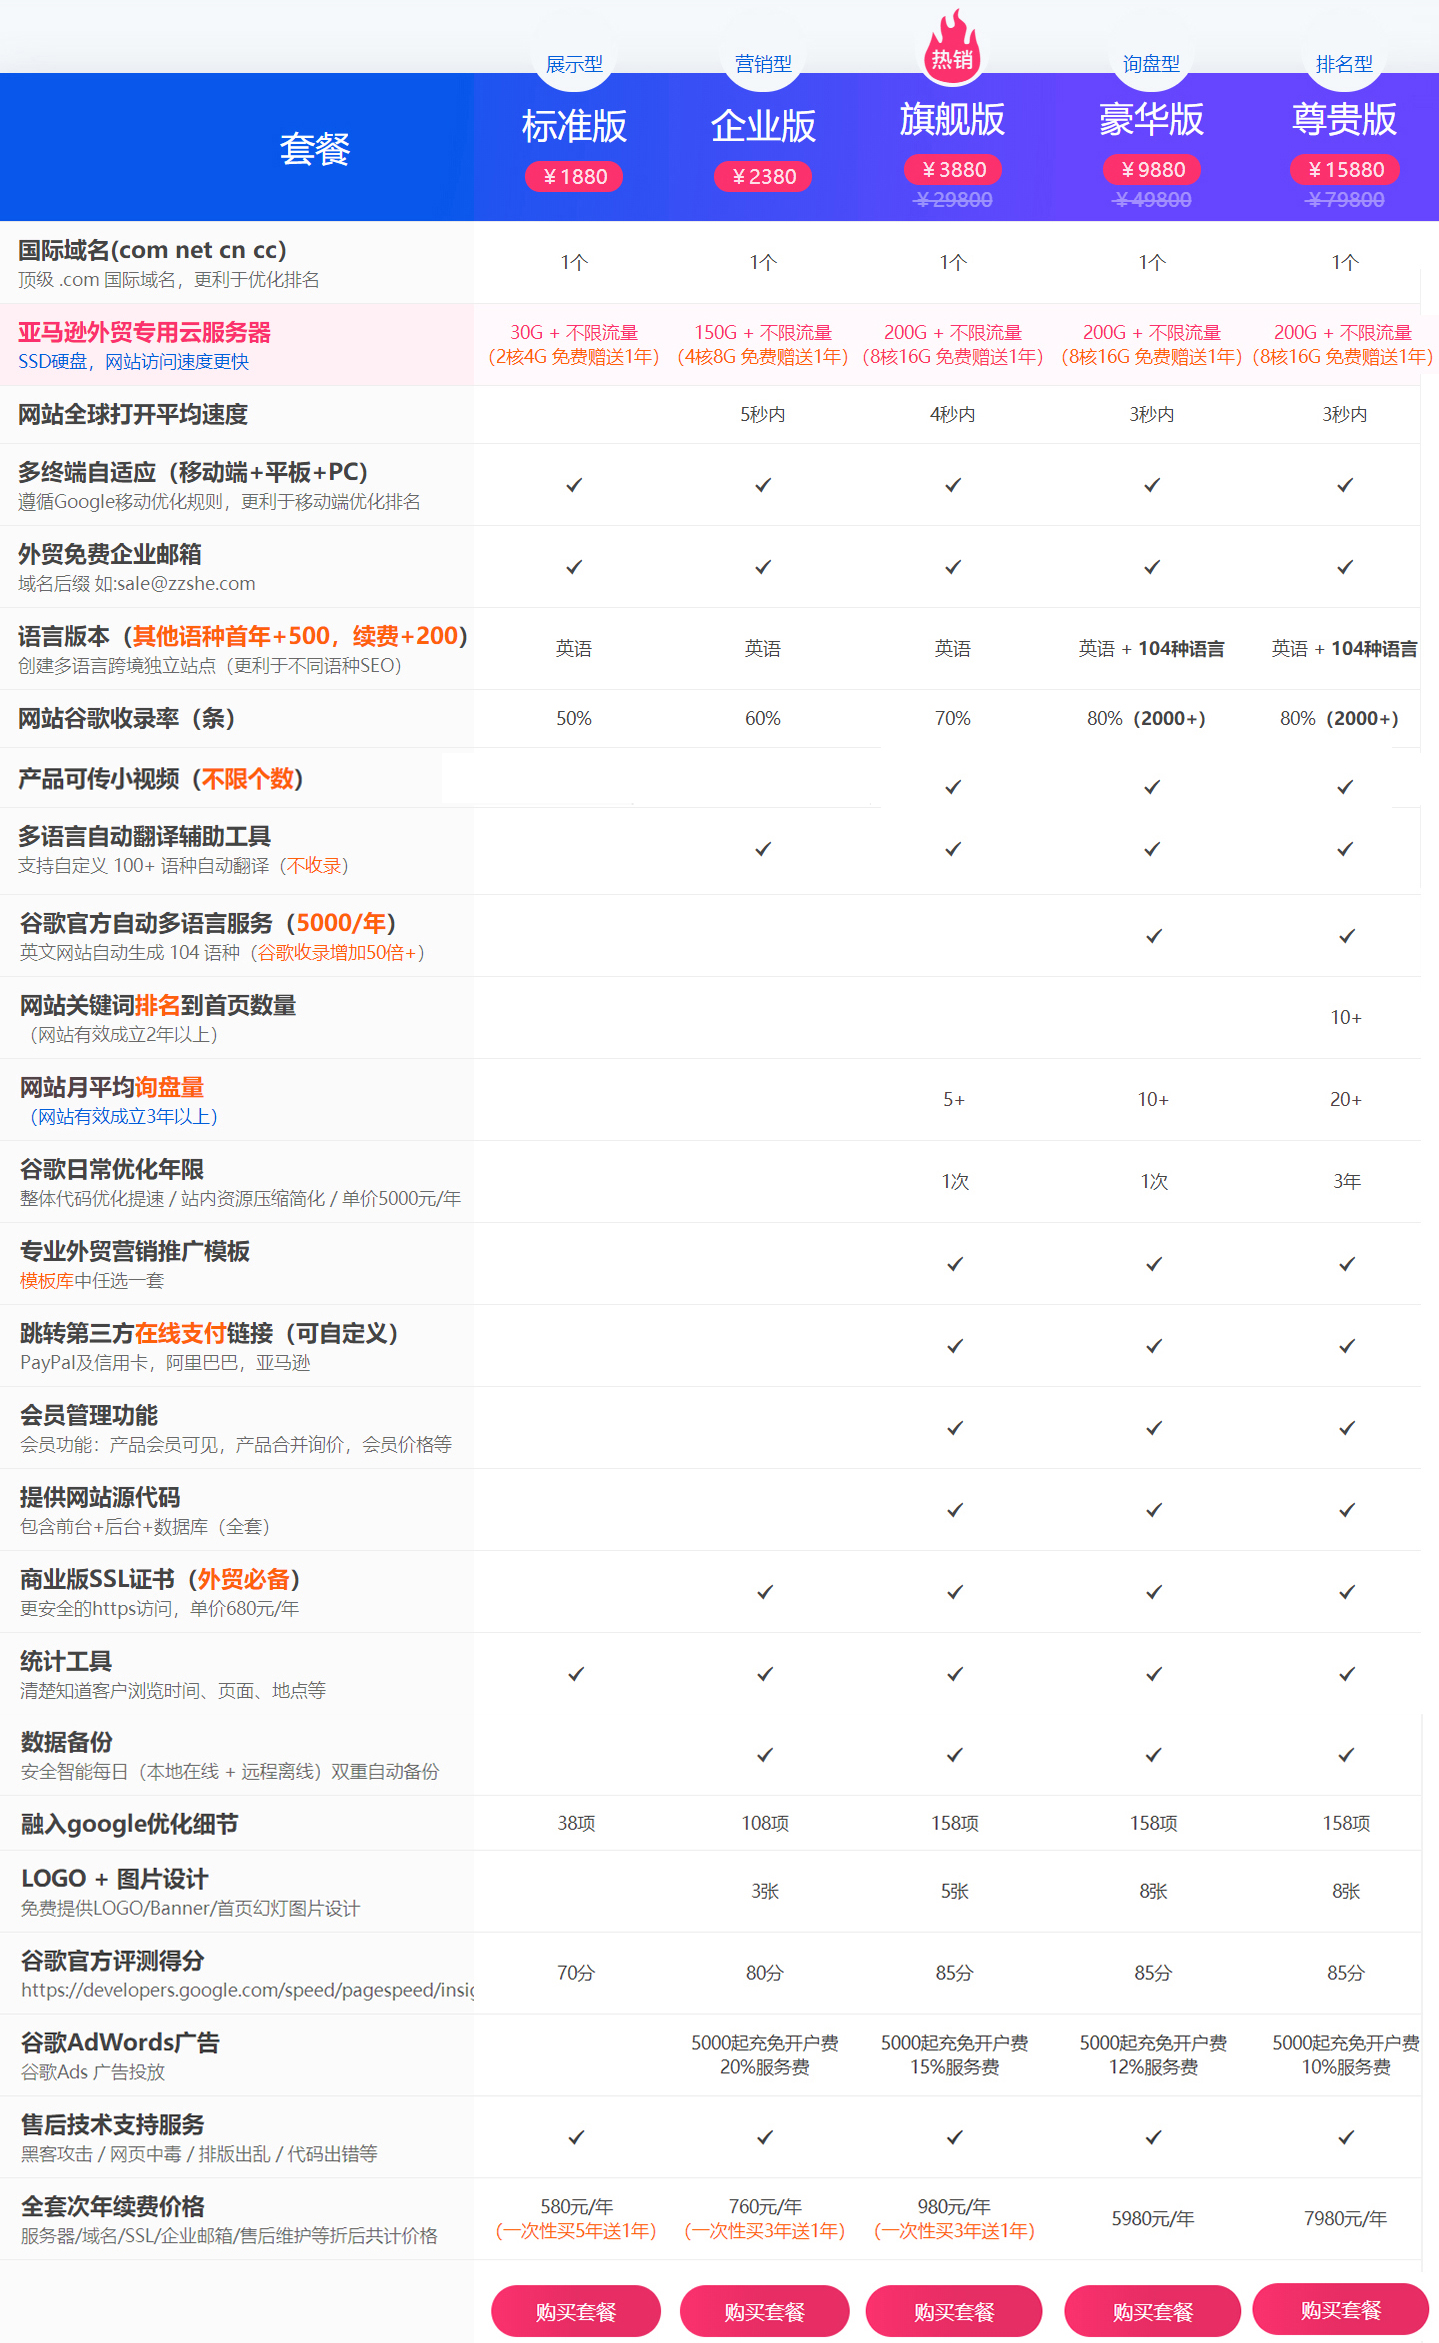Screen dimensions: 1439x2343
Task: Click the ¥9880 price badge
Action: pos(1152,170)
